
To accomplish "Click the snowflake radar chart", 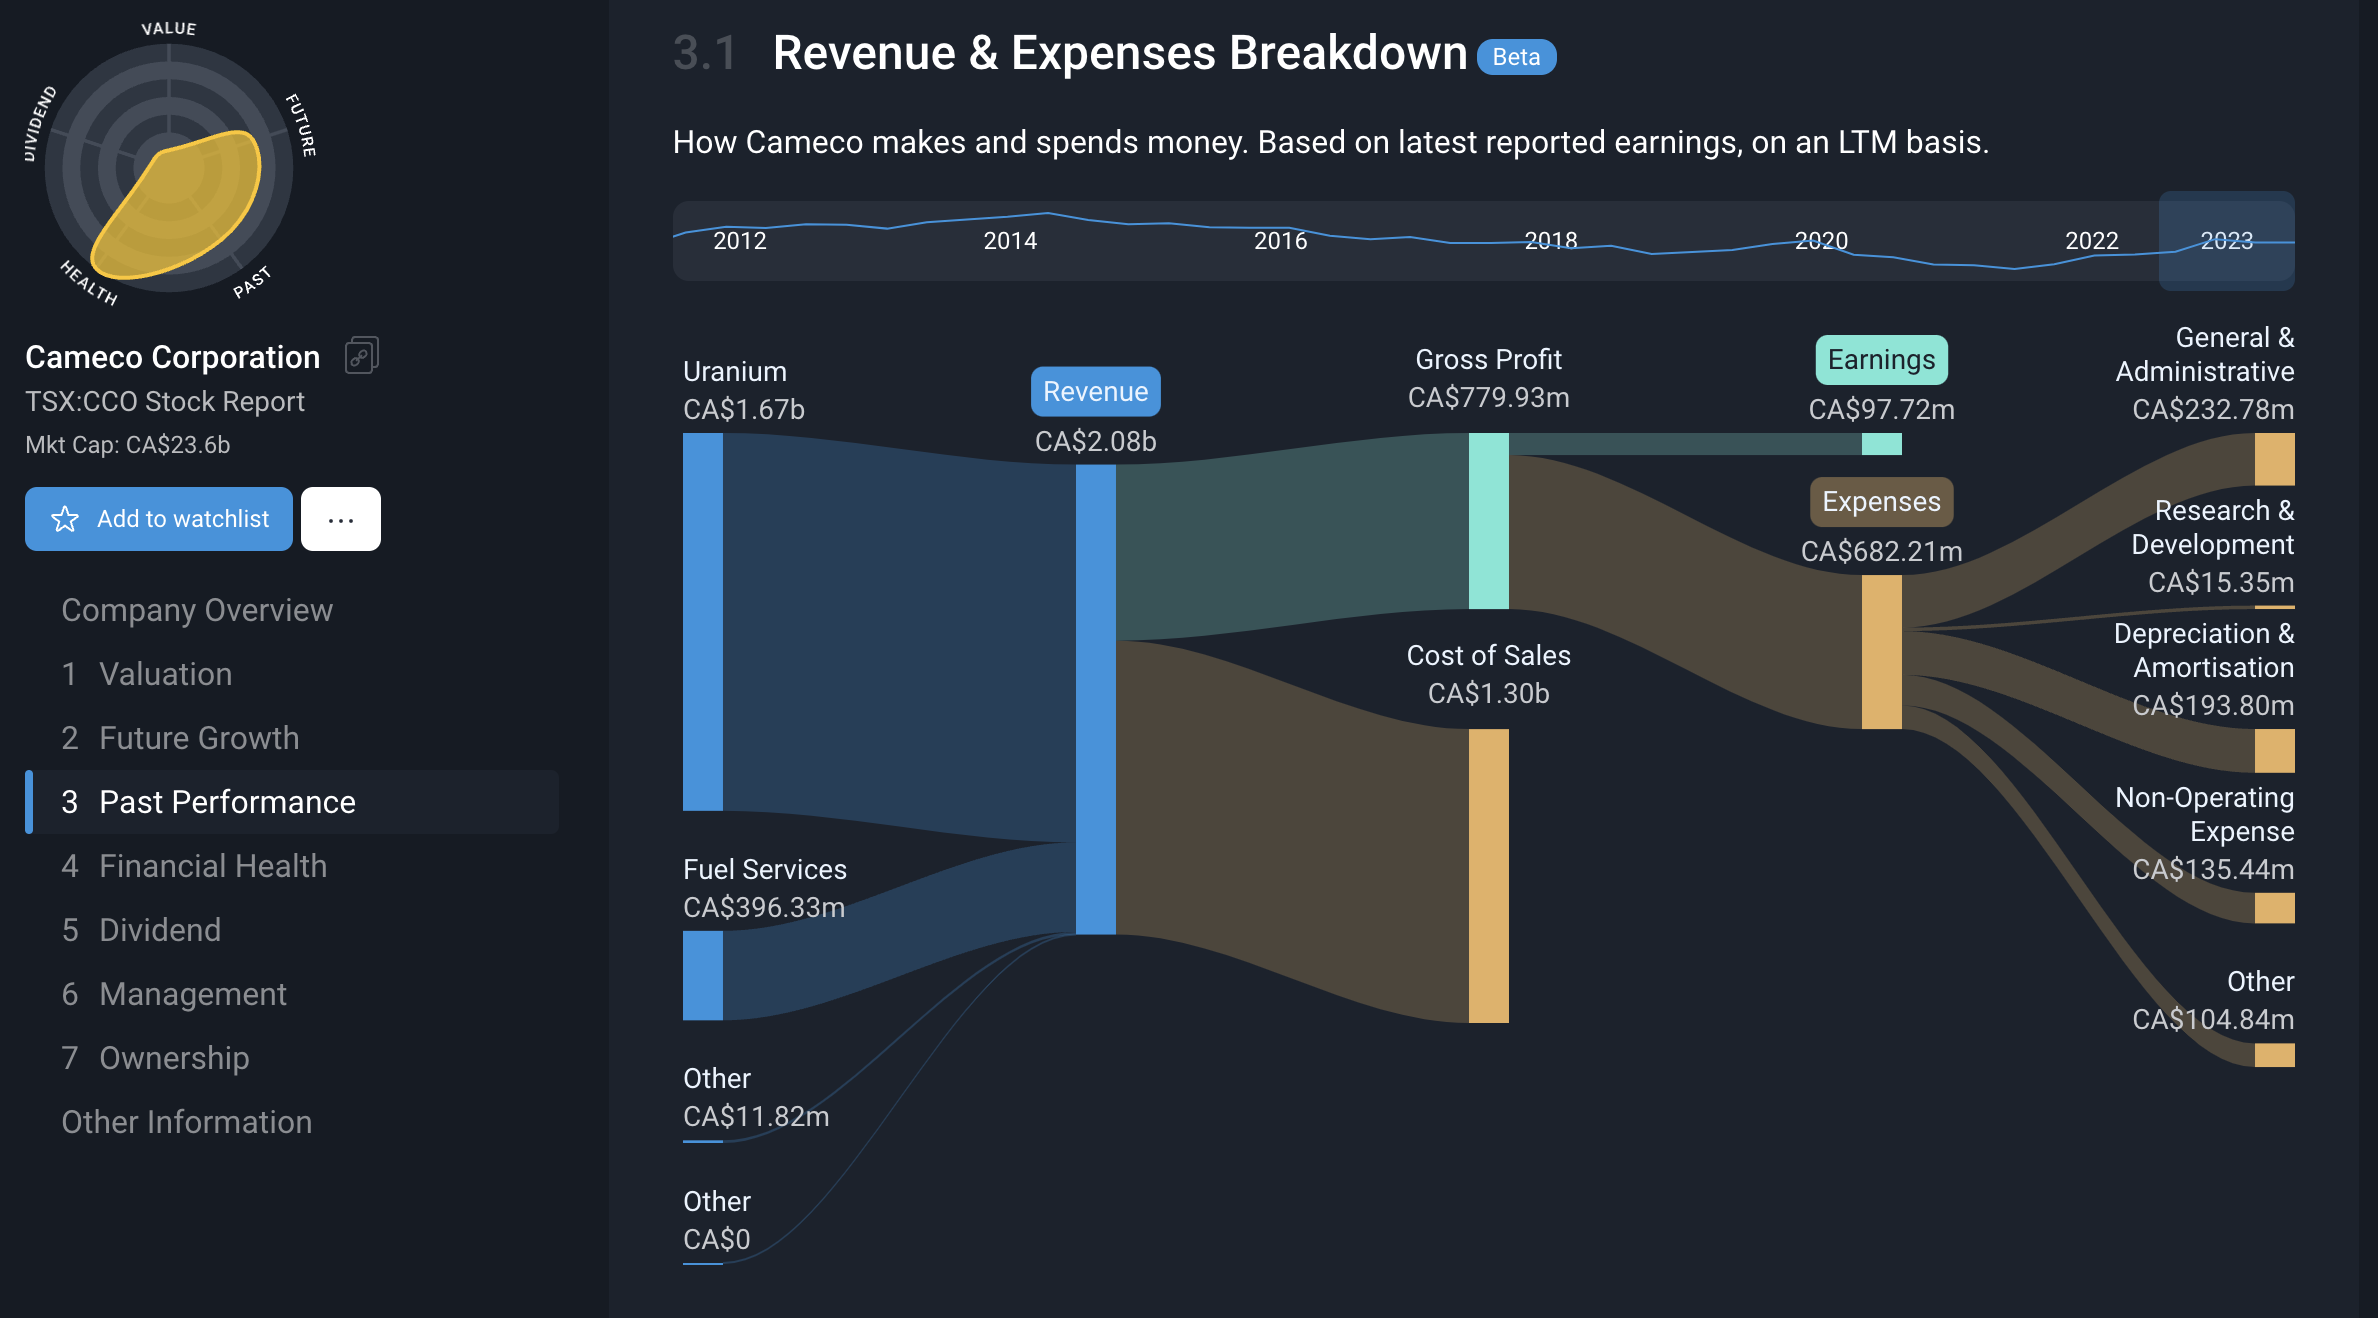I will pyautogui.click(x=169, y=168).
